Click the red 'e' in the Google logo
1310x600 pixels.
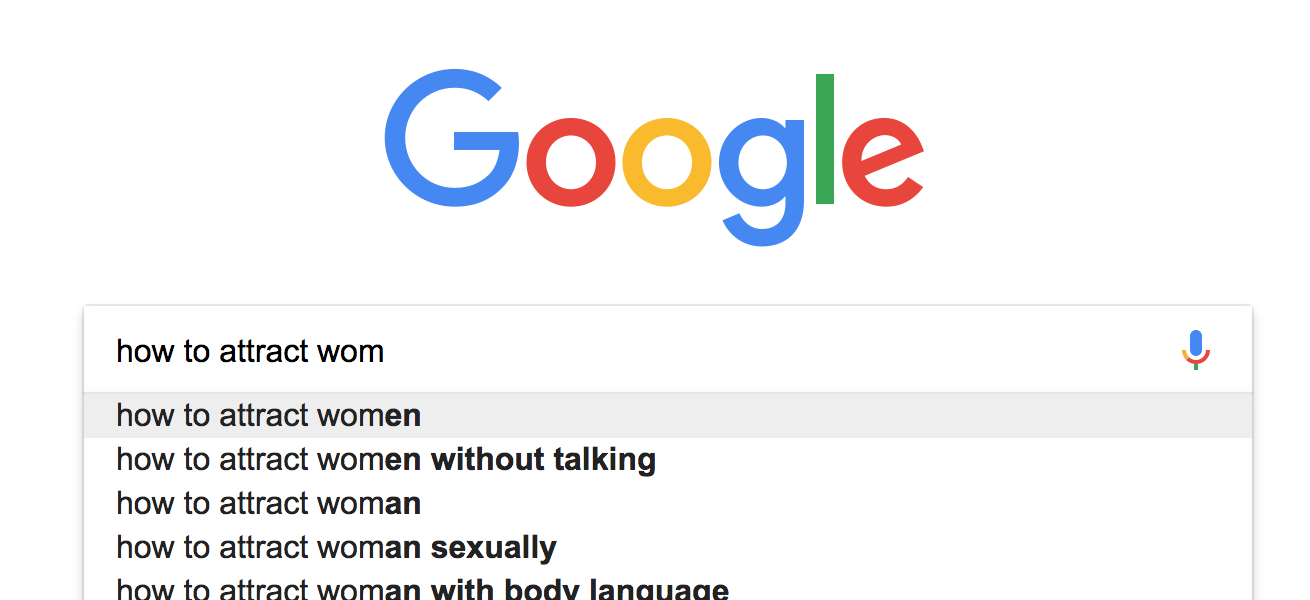[x=881, y=162]
